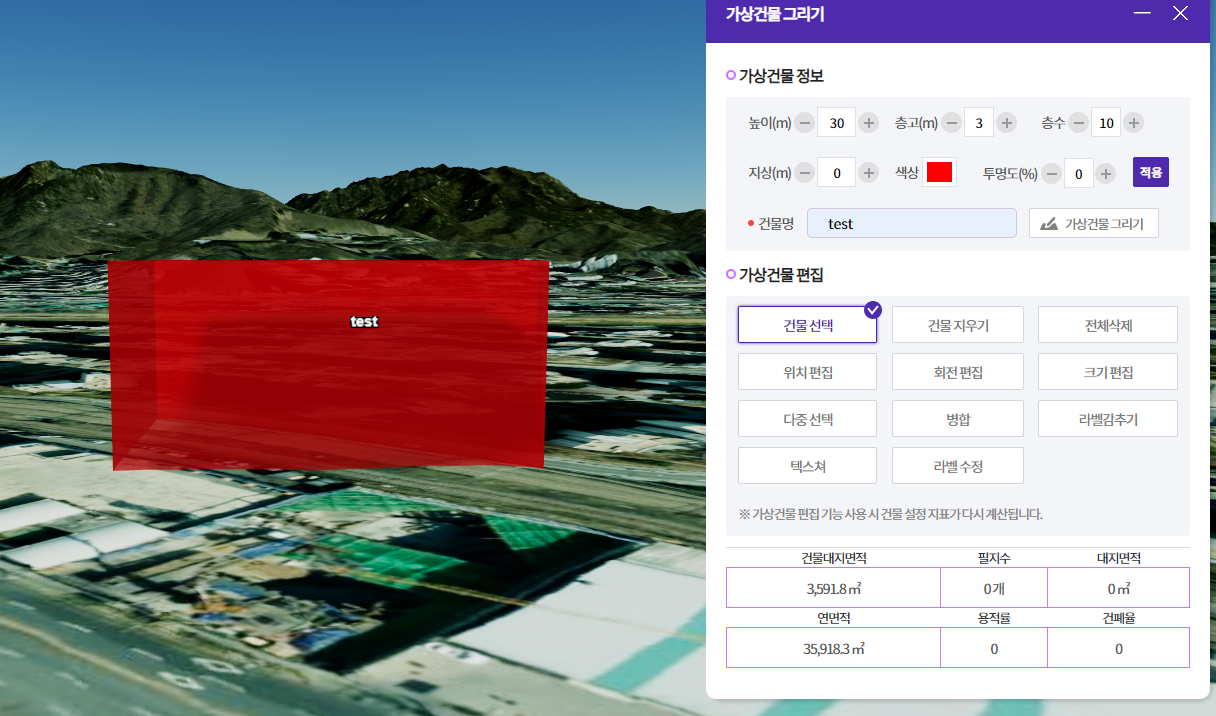The image size is (1216, 716).
Task: Decrease building height with minus button
Action: [x=805, y=123]
